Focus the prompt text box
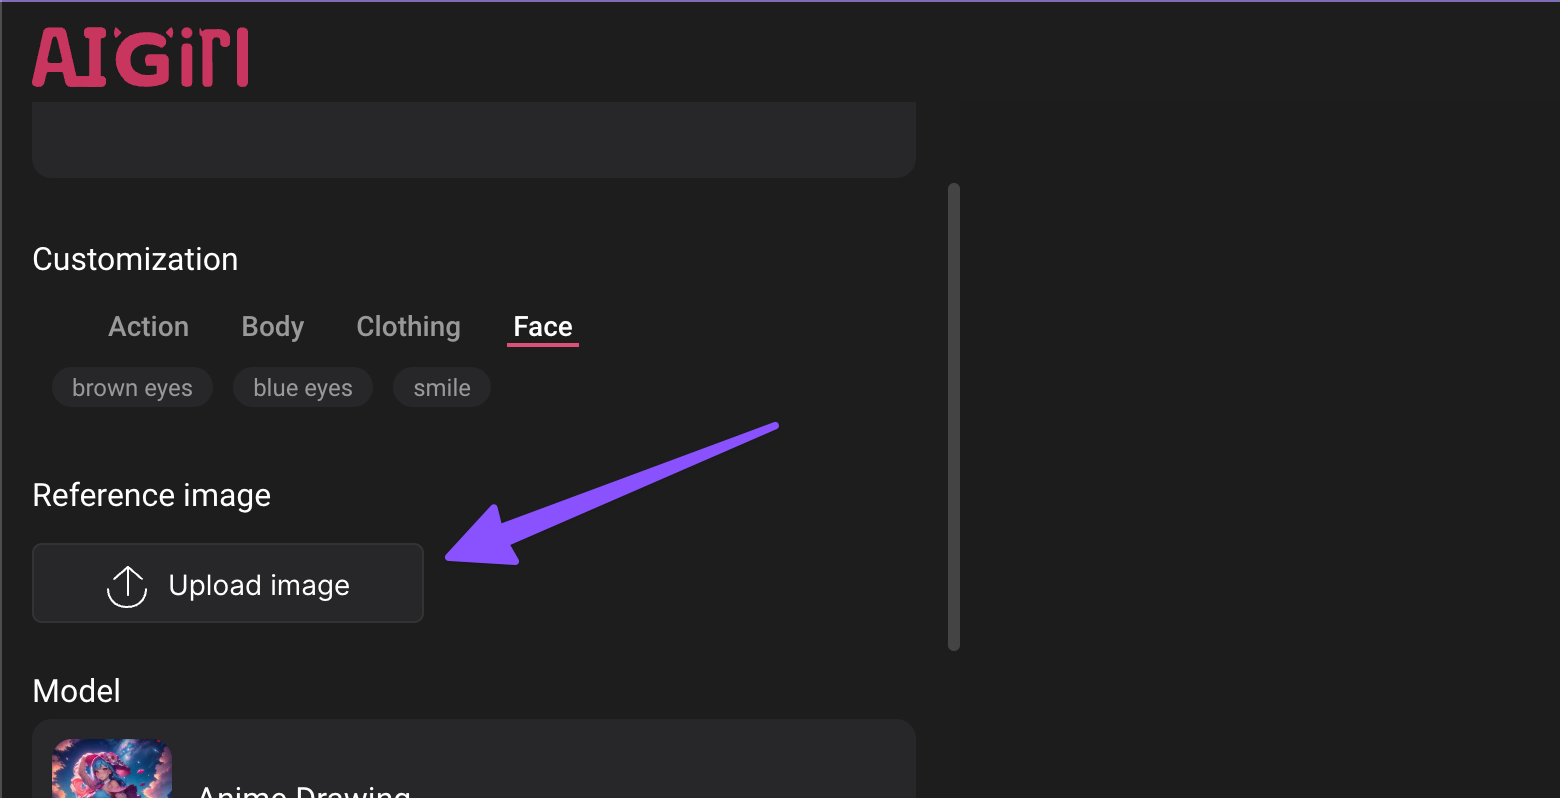This screenshot has width=1560, height=798. 474,139
